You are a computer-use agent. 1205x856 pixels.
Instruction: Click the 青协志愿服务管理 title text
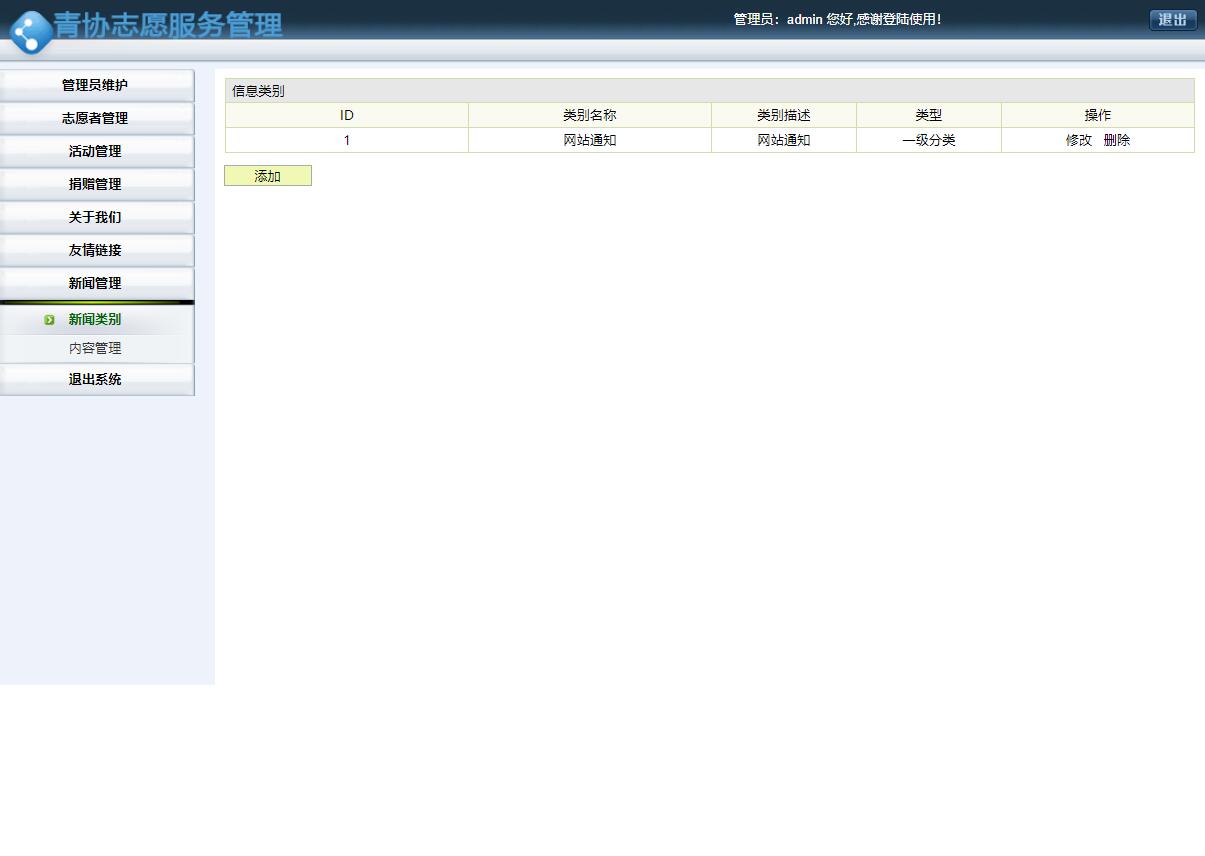click(168, 25)
